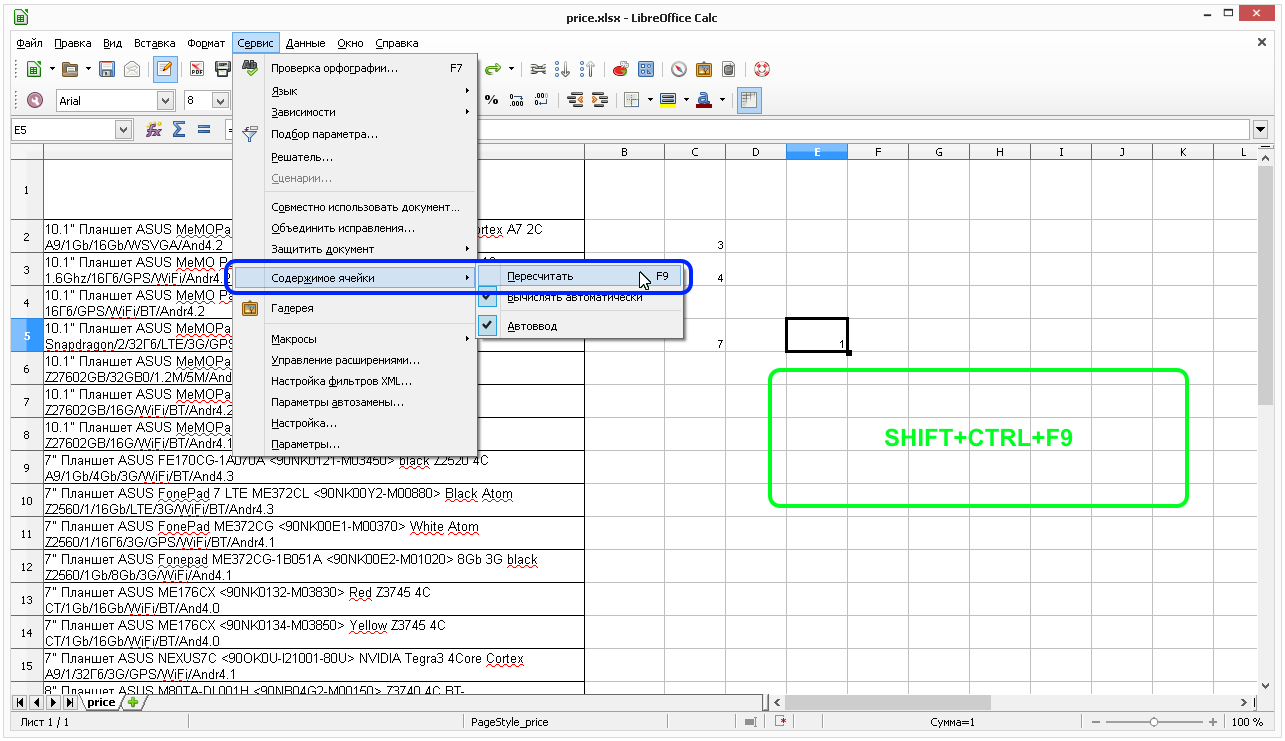Toggle Edit File mode pencil icon
Screen dimensions: 1285x741
tap(165, 70)
